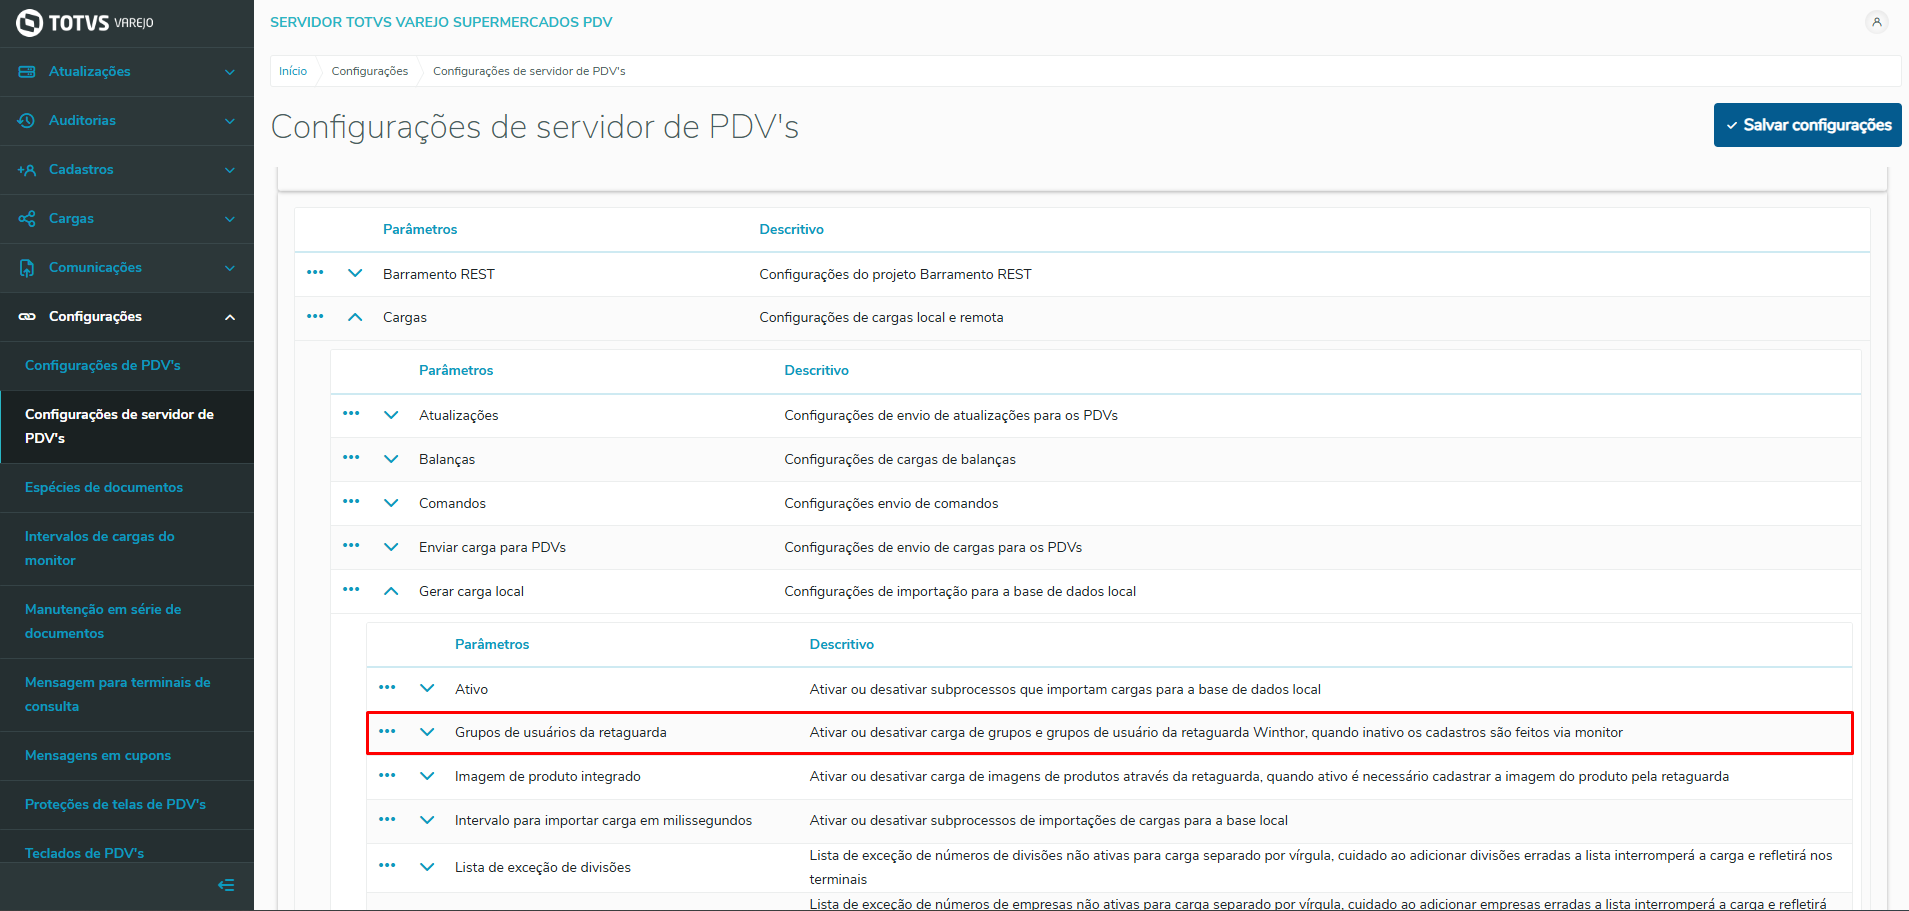1909x911 pixels.
Task: Open Configurações de PDV's submenu item
Action: click(x=127, y=366)
